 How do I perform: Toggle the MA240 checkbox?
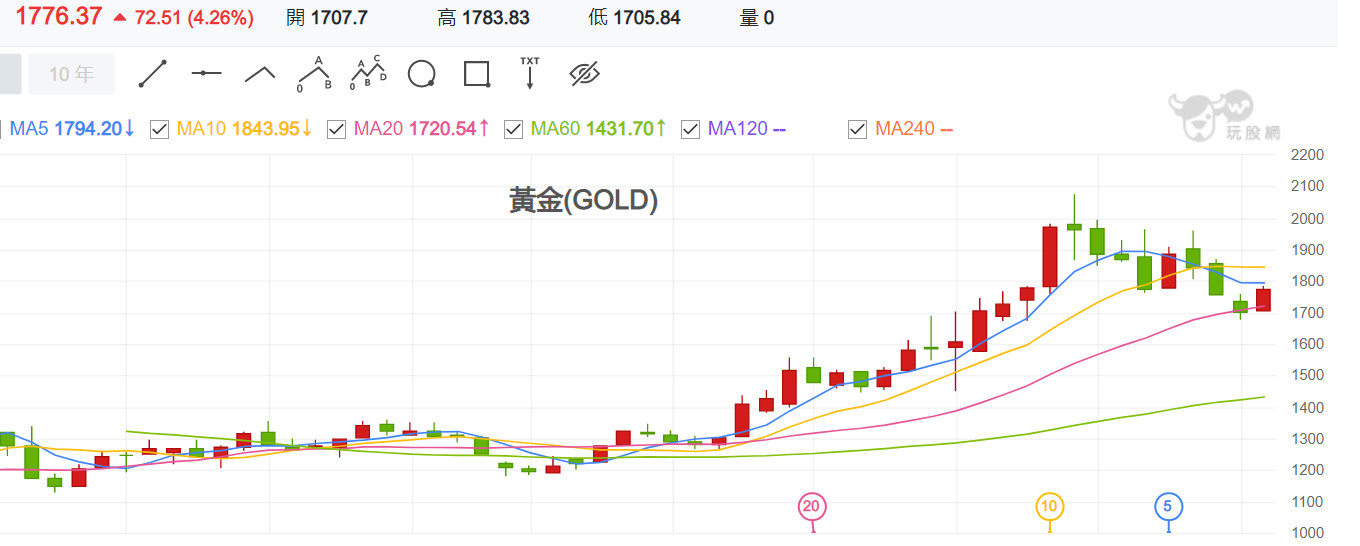coord(857,129)
